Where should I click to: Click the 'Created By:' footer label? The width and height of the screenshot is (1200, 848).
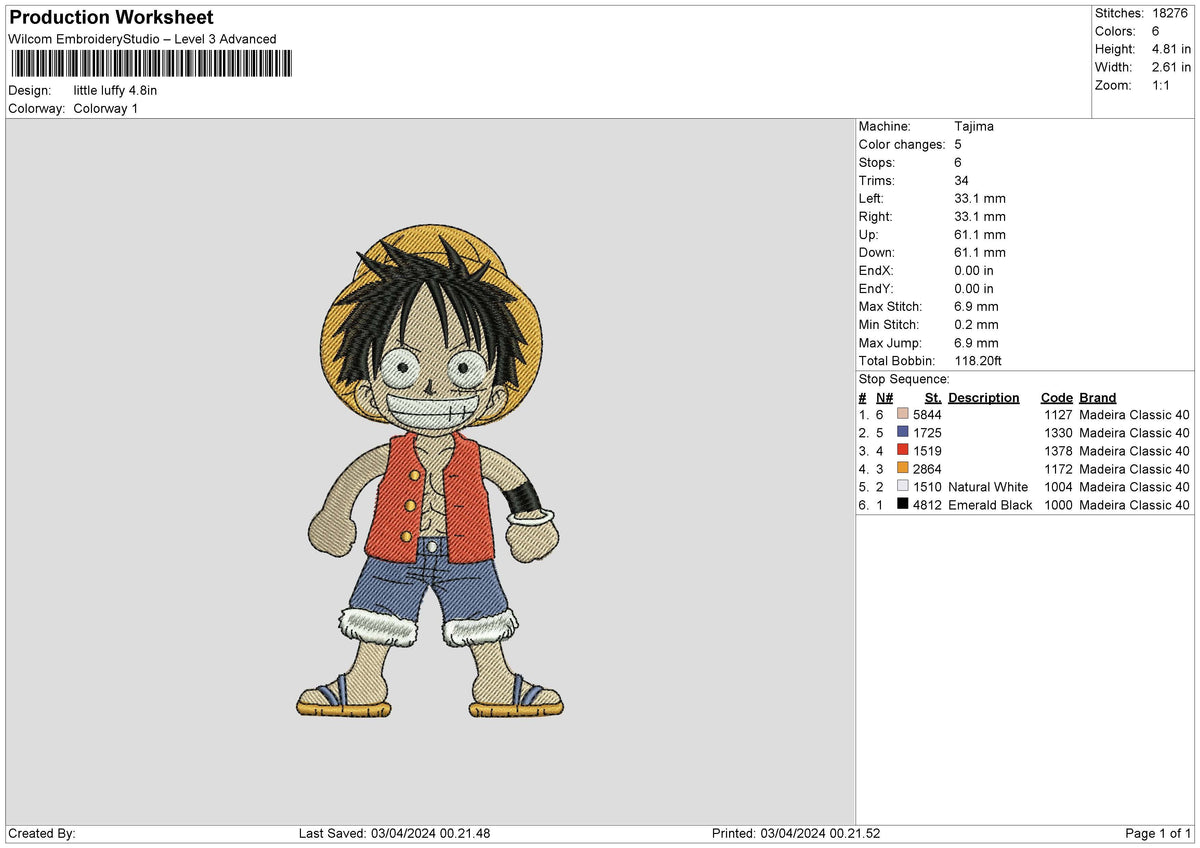[x=42, y=834]
